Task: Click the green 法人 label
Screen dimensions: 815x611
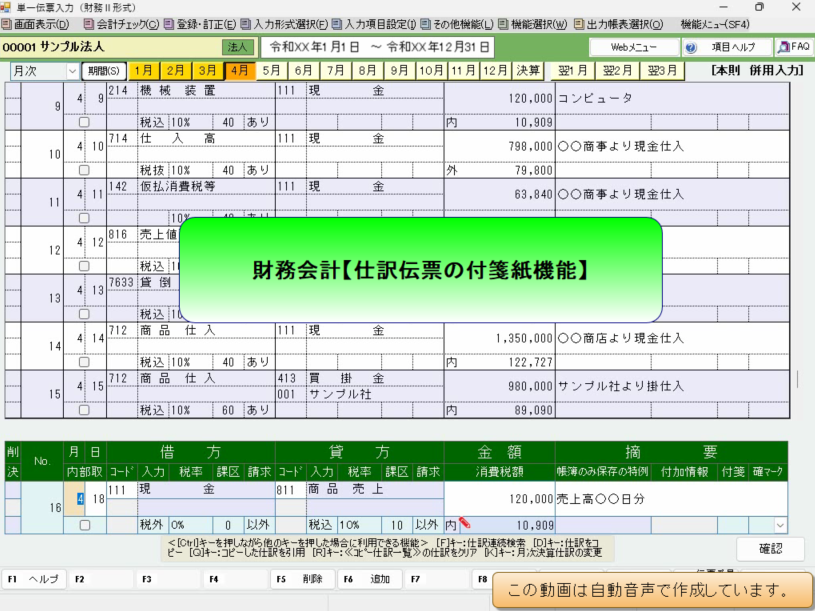Action: (238, 47)
